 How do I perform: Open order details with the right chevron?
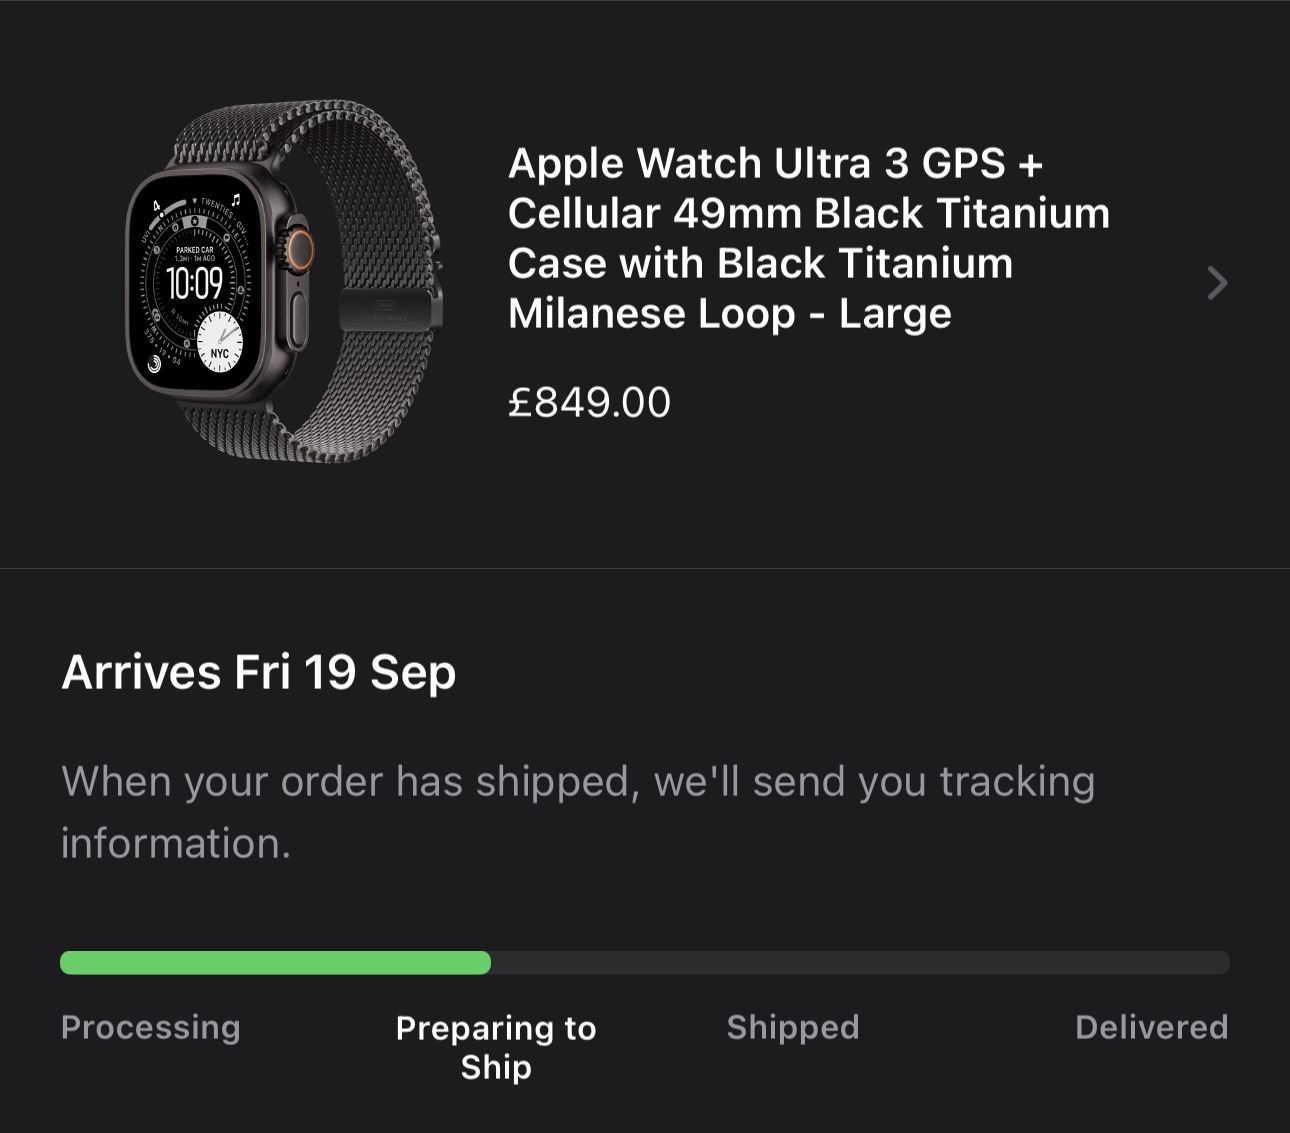click(1216, 283)
